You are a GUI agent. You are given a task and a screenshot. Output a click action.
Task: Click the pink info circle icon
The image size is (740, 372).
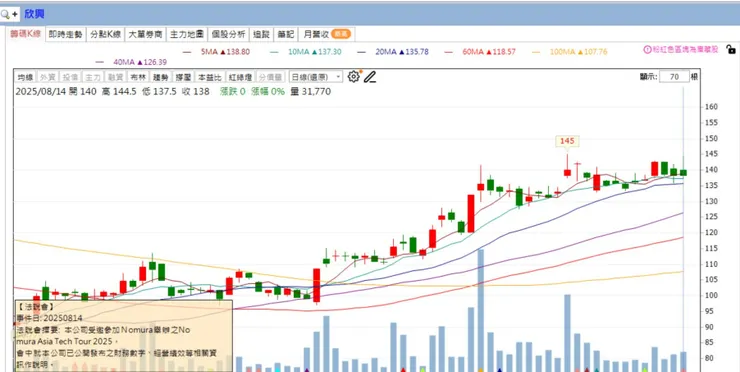click(648, 50)
